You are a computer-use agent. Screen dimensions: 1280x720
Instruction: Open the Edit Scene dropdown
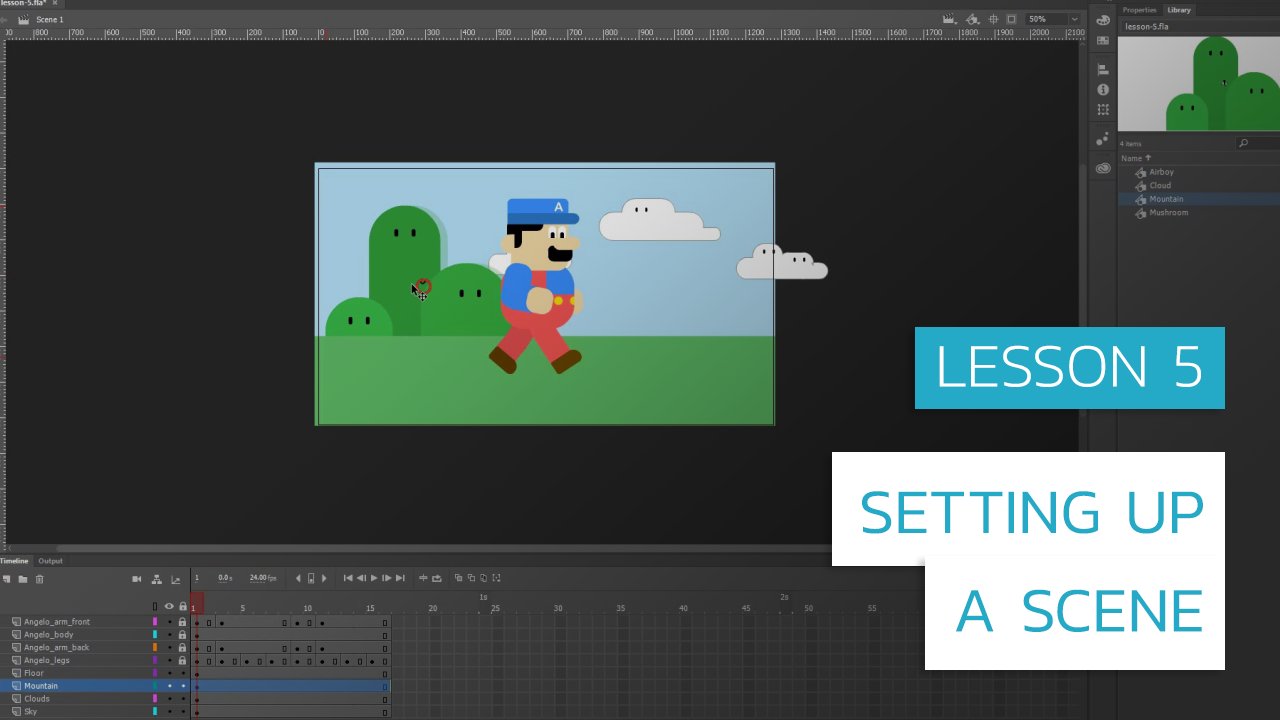(948, 19)
